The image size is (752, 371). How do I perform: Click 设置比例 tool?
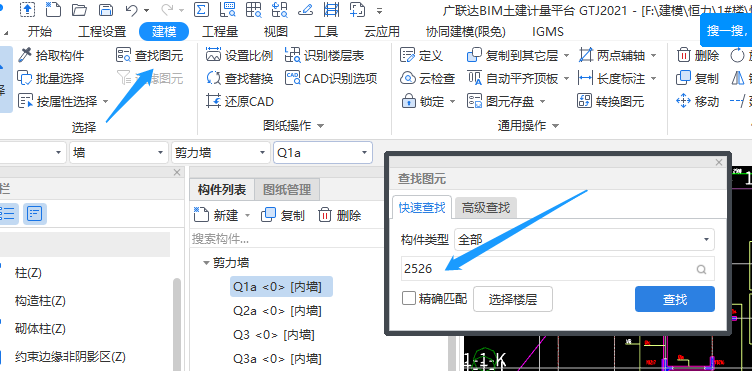coord(239,56)
